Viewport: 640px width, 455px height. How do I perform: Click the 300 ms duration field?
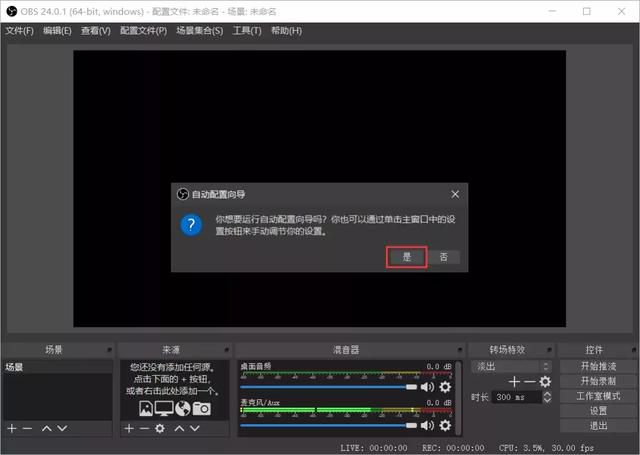point(517,397)
